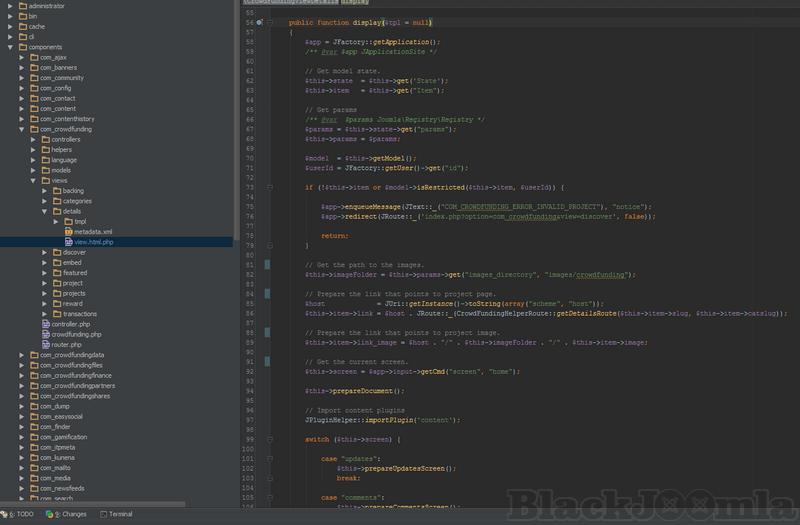Open the router.php file icon
This screenshot has height=525, width=800.
click(45, 344)
